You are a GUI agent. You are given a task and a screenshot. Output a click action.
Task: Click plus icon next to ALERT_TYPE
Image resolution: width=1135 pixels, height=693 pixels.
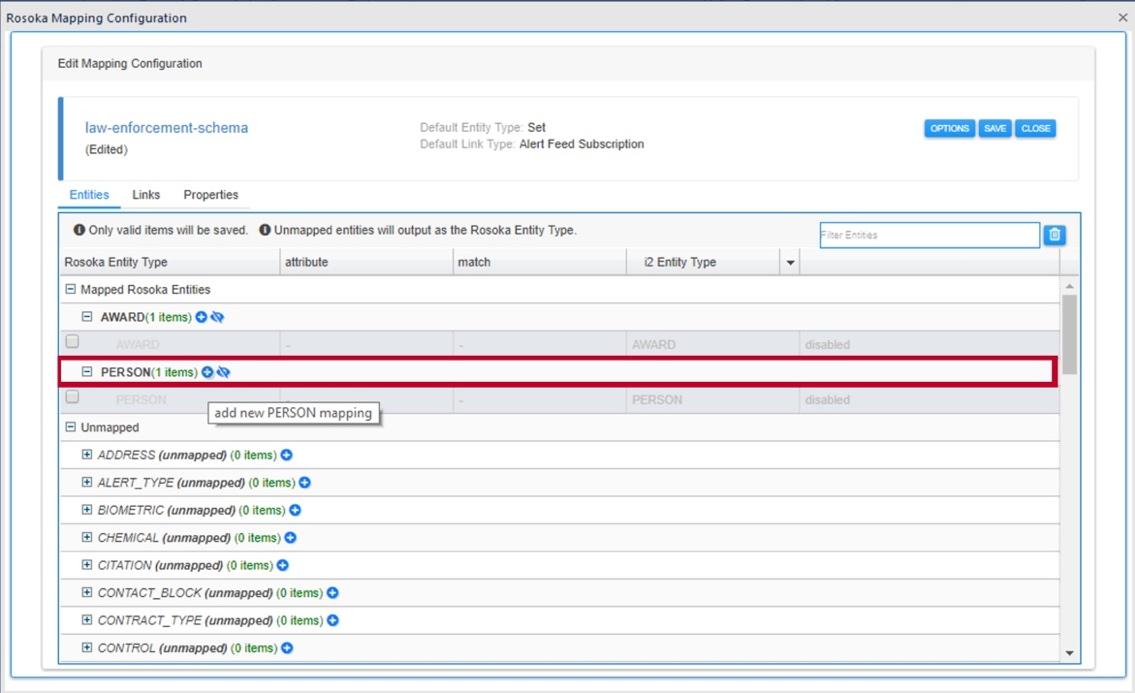(x=305, y=482)
